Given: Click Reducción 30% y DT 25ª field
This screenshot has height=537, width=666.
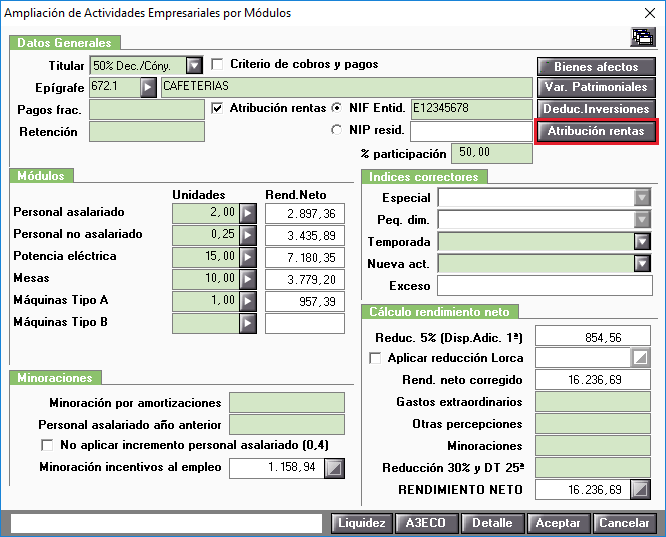Looking at the screenshot, I should (x=593, y=468).
